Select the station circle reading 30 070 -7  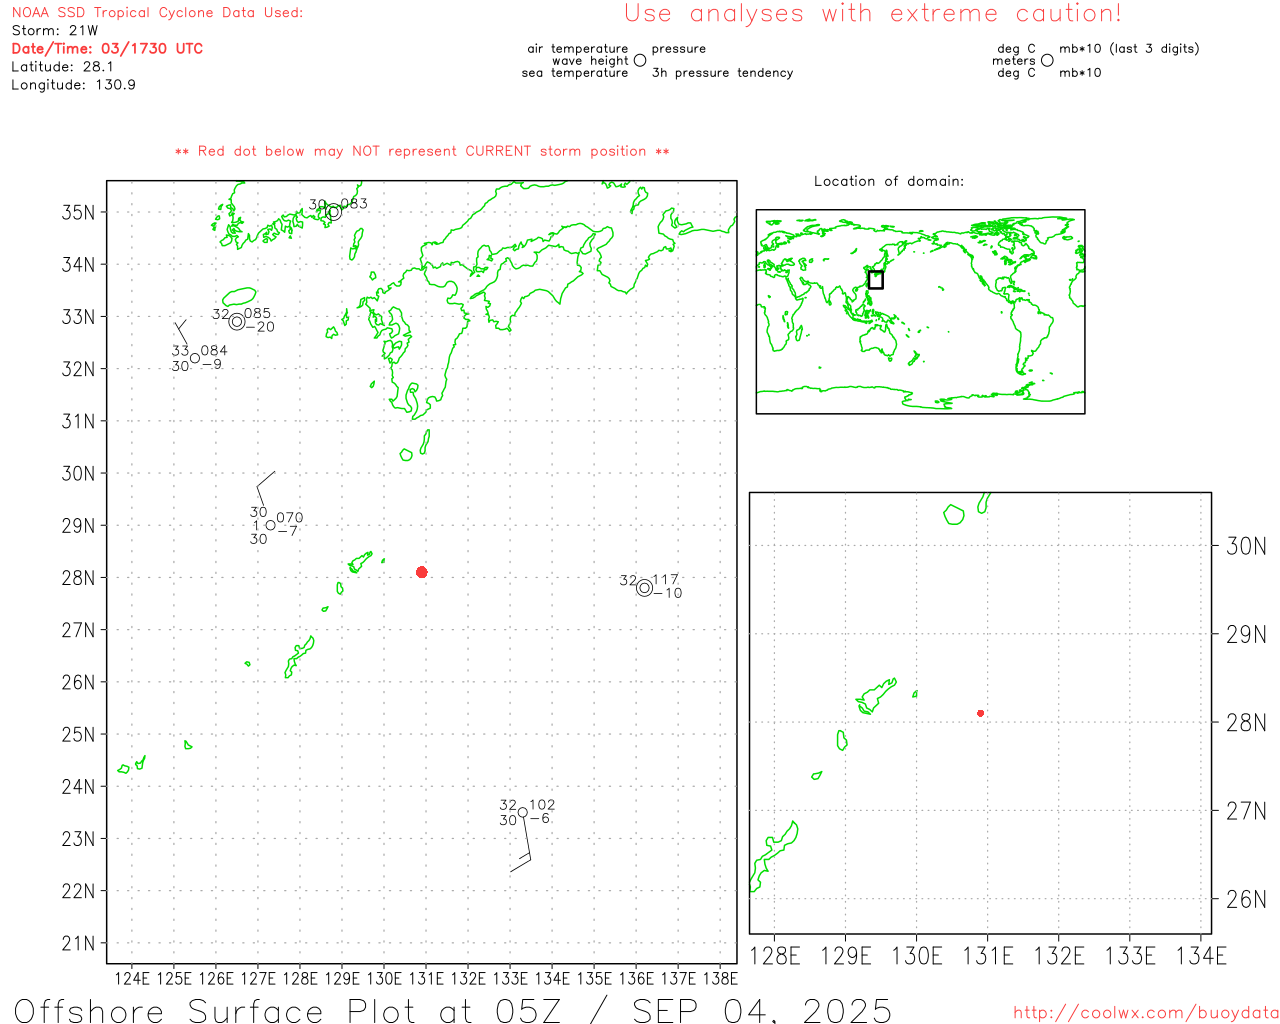[x=270, y=525]
